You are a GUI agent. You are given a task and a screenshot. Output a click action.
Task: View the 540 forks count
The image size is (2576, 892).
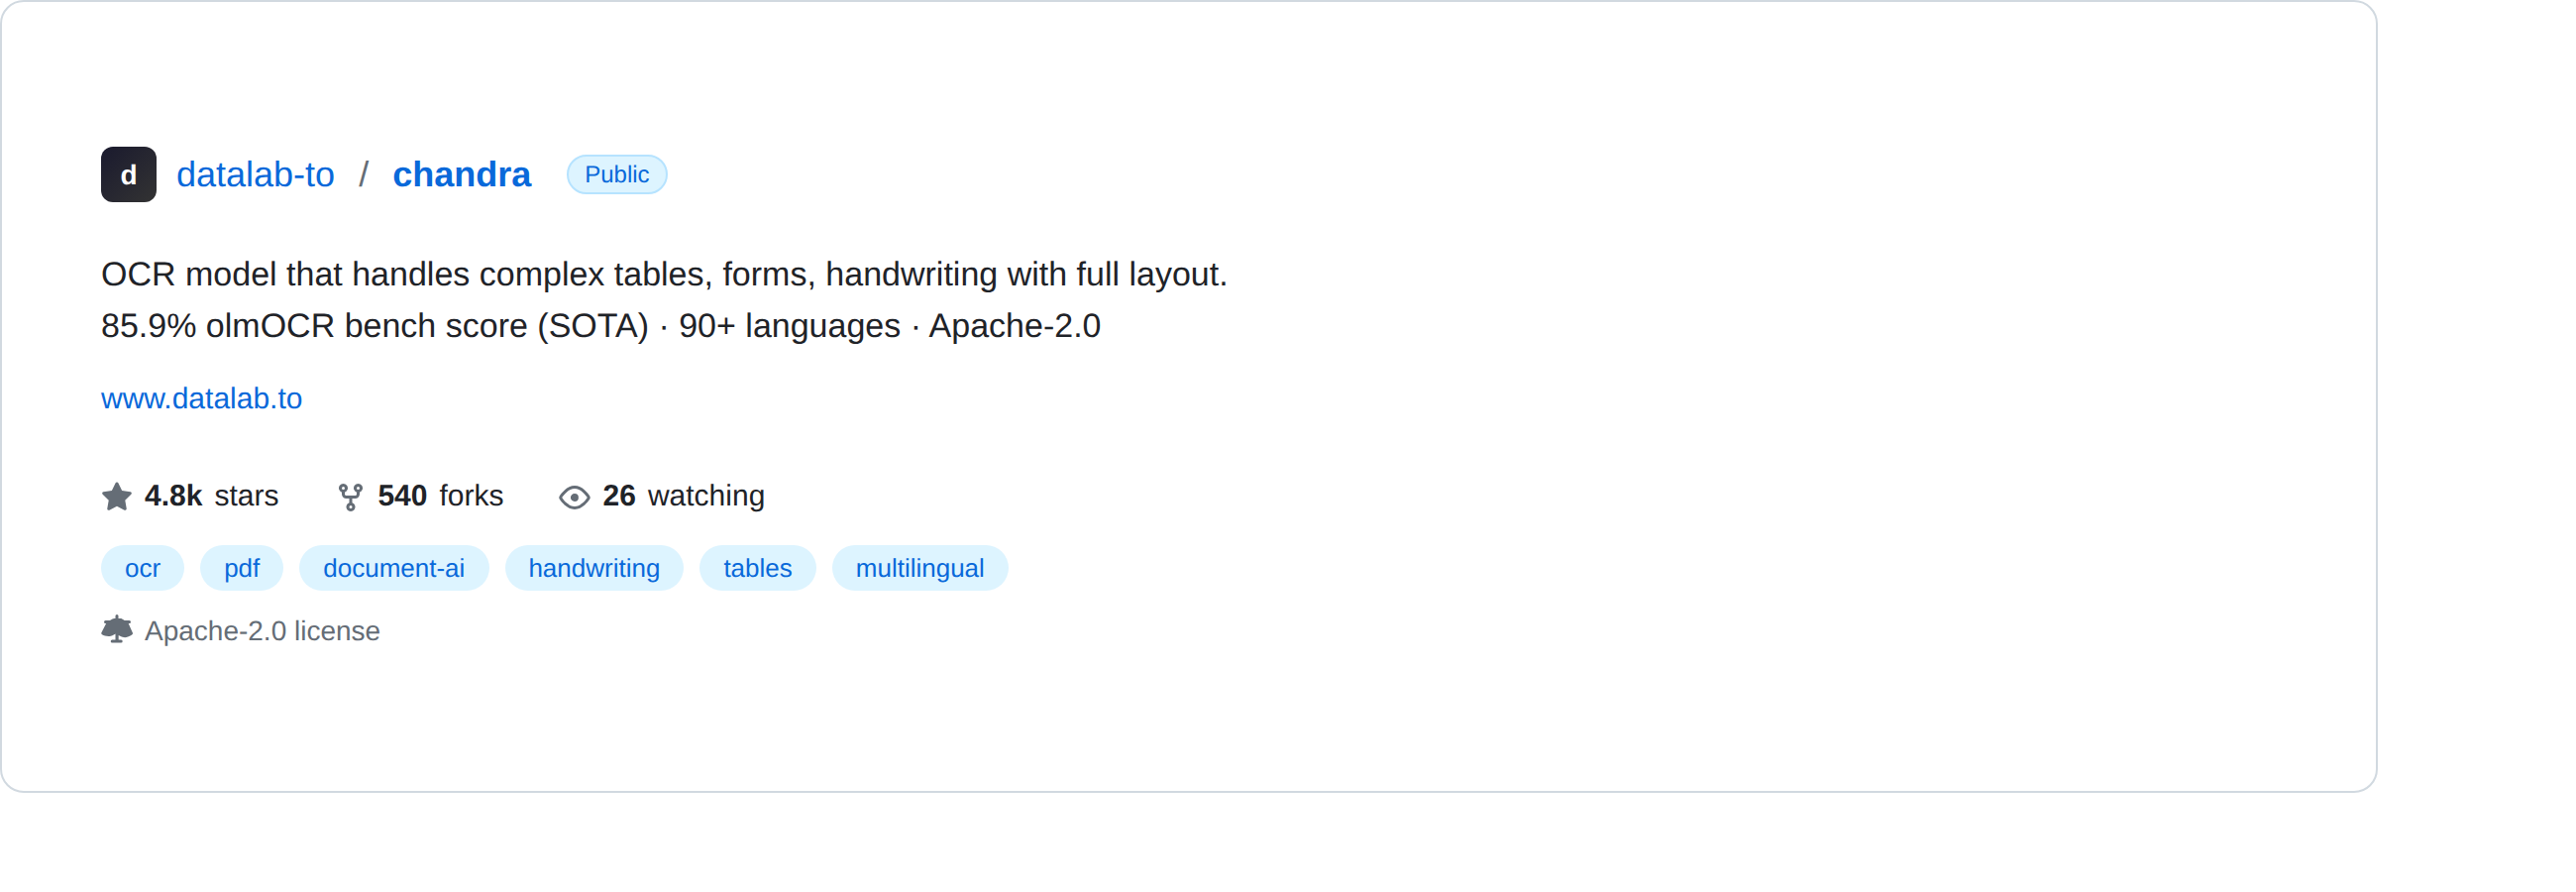coord(402,496)
